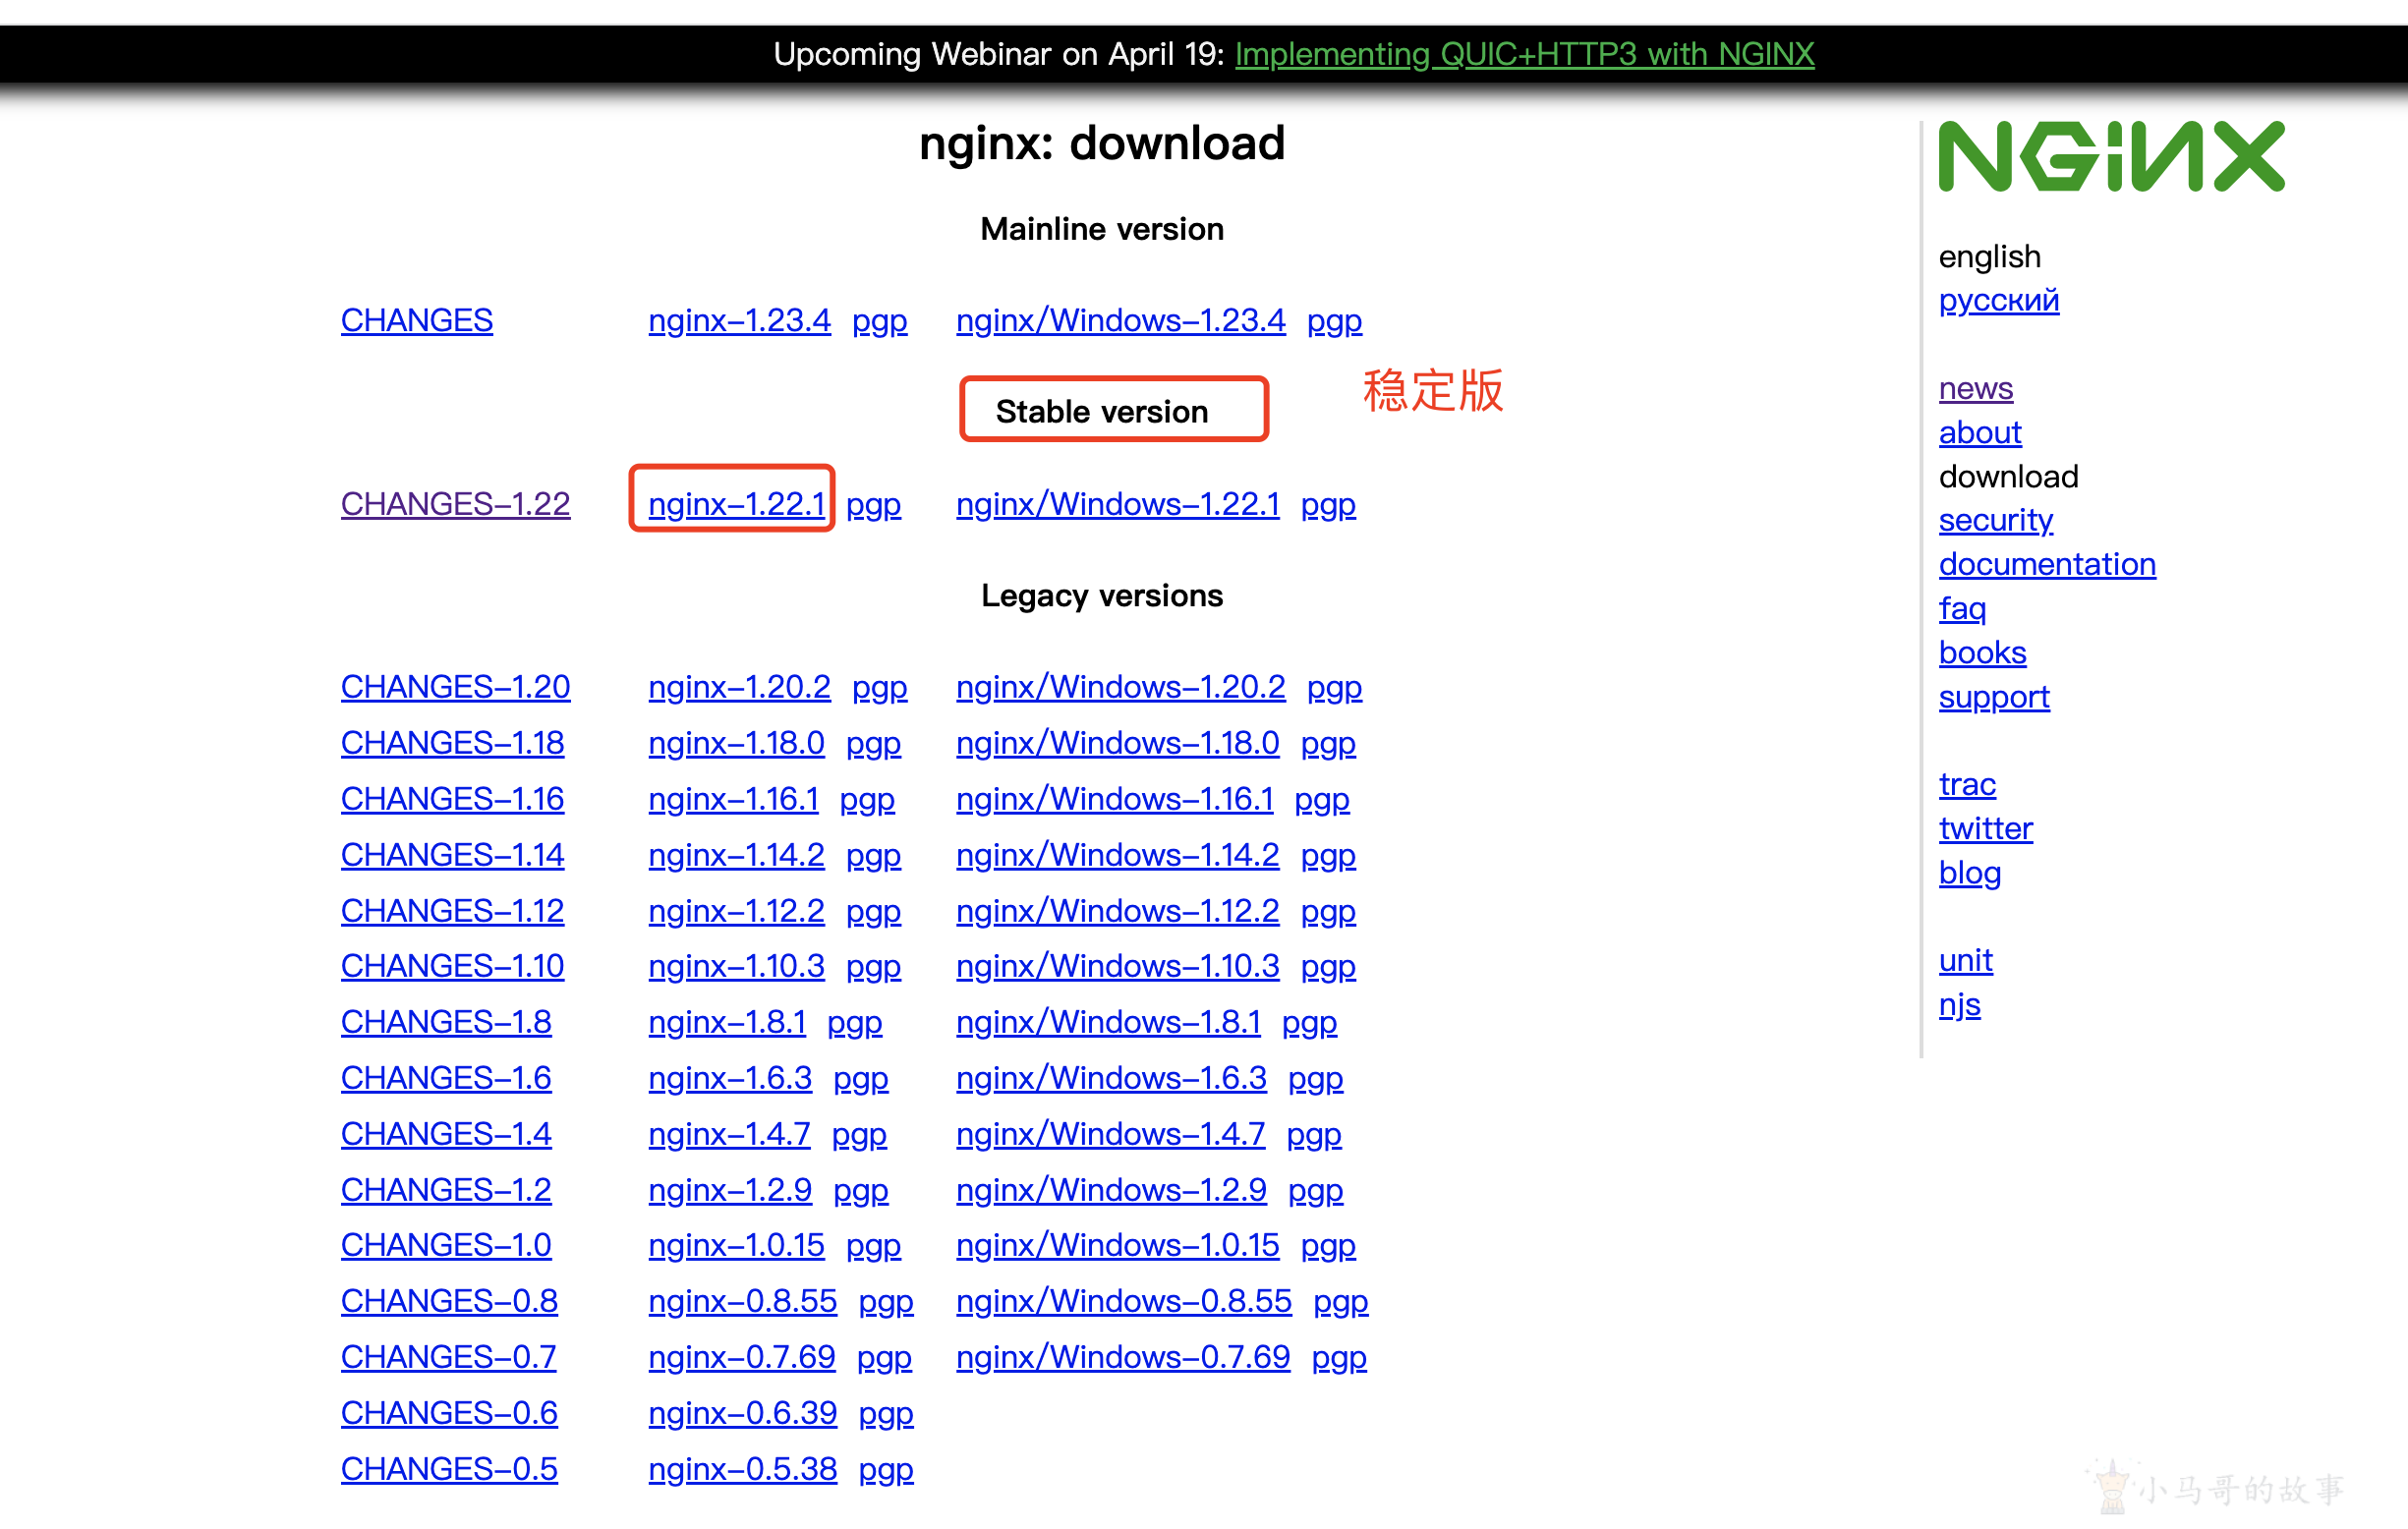Download nginx/Windows-1.8.1

click(1108, 1022)
